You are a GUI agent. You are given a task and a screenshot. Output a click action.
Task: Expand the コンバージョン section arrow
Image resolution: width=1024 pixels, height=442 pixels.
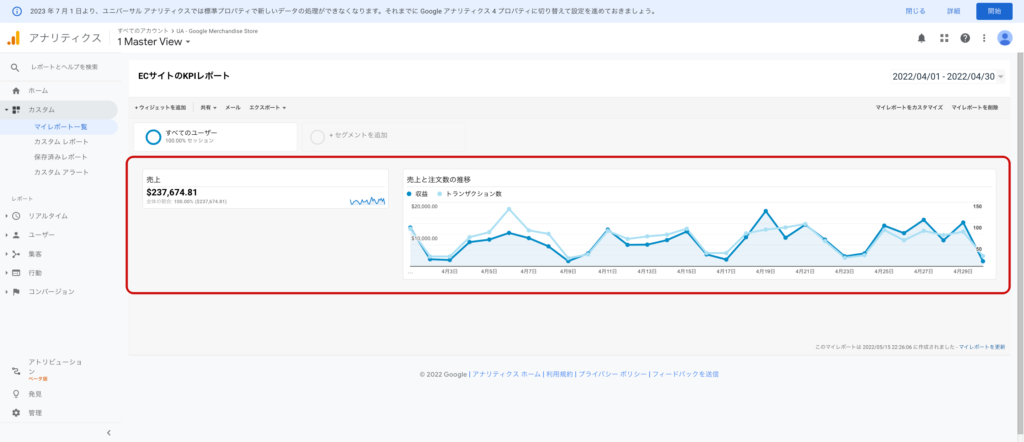(7, 292)
